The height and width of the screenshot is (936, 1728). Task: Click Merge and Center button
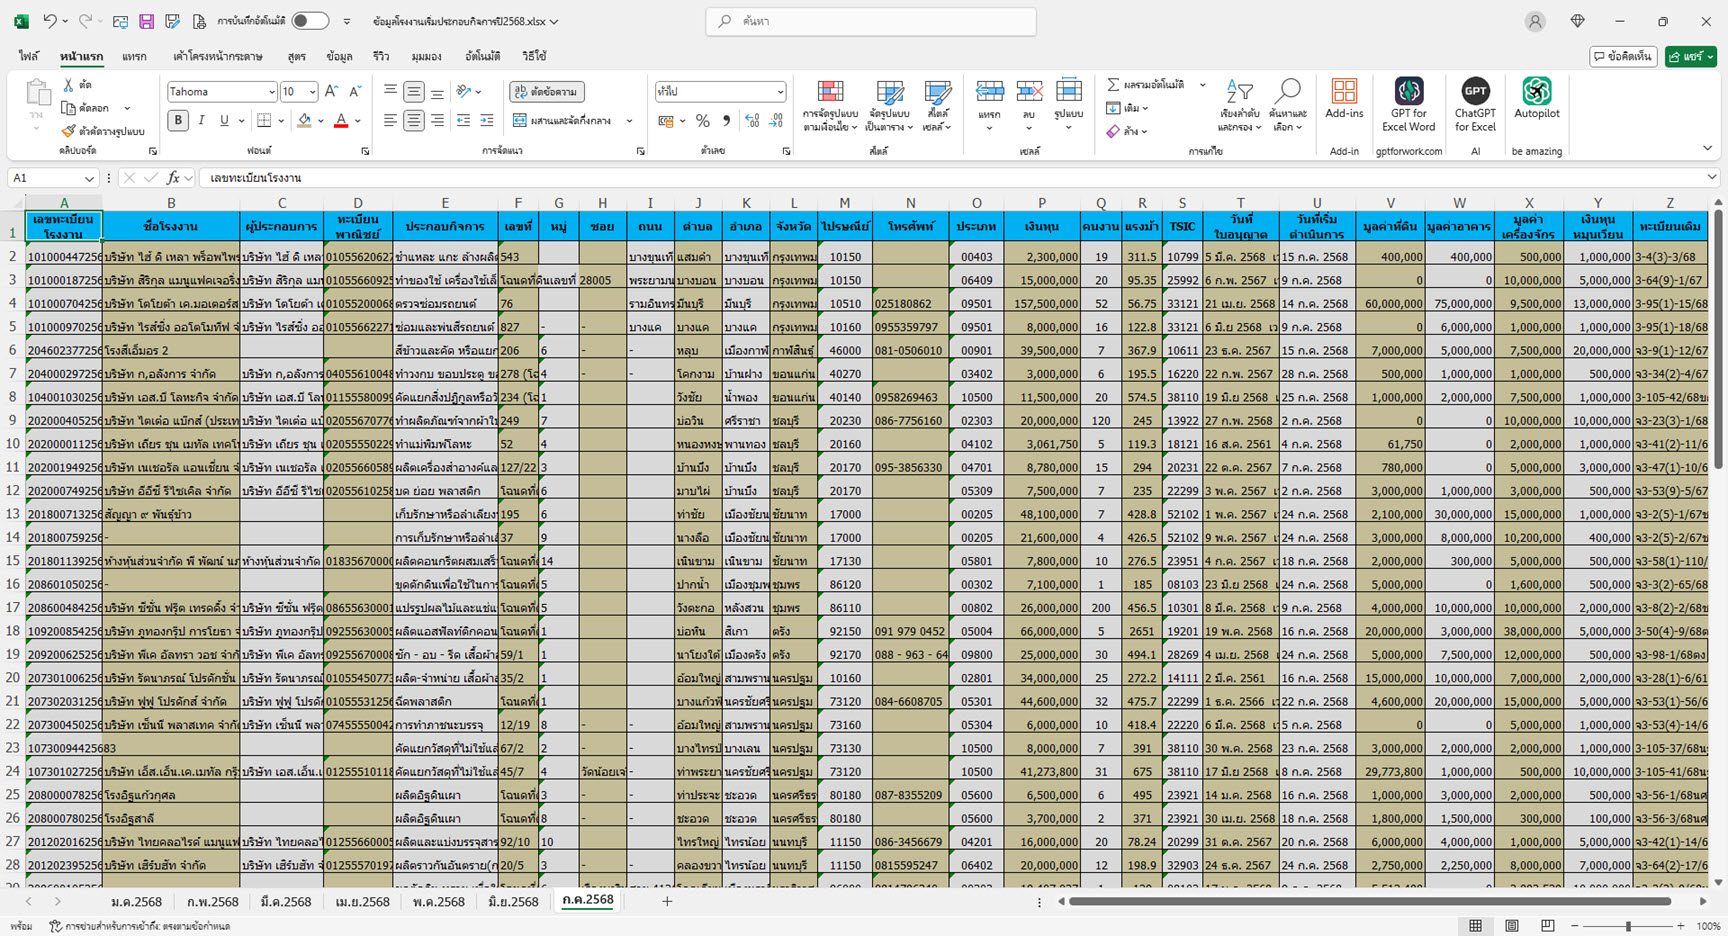[563, 120]
